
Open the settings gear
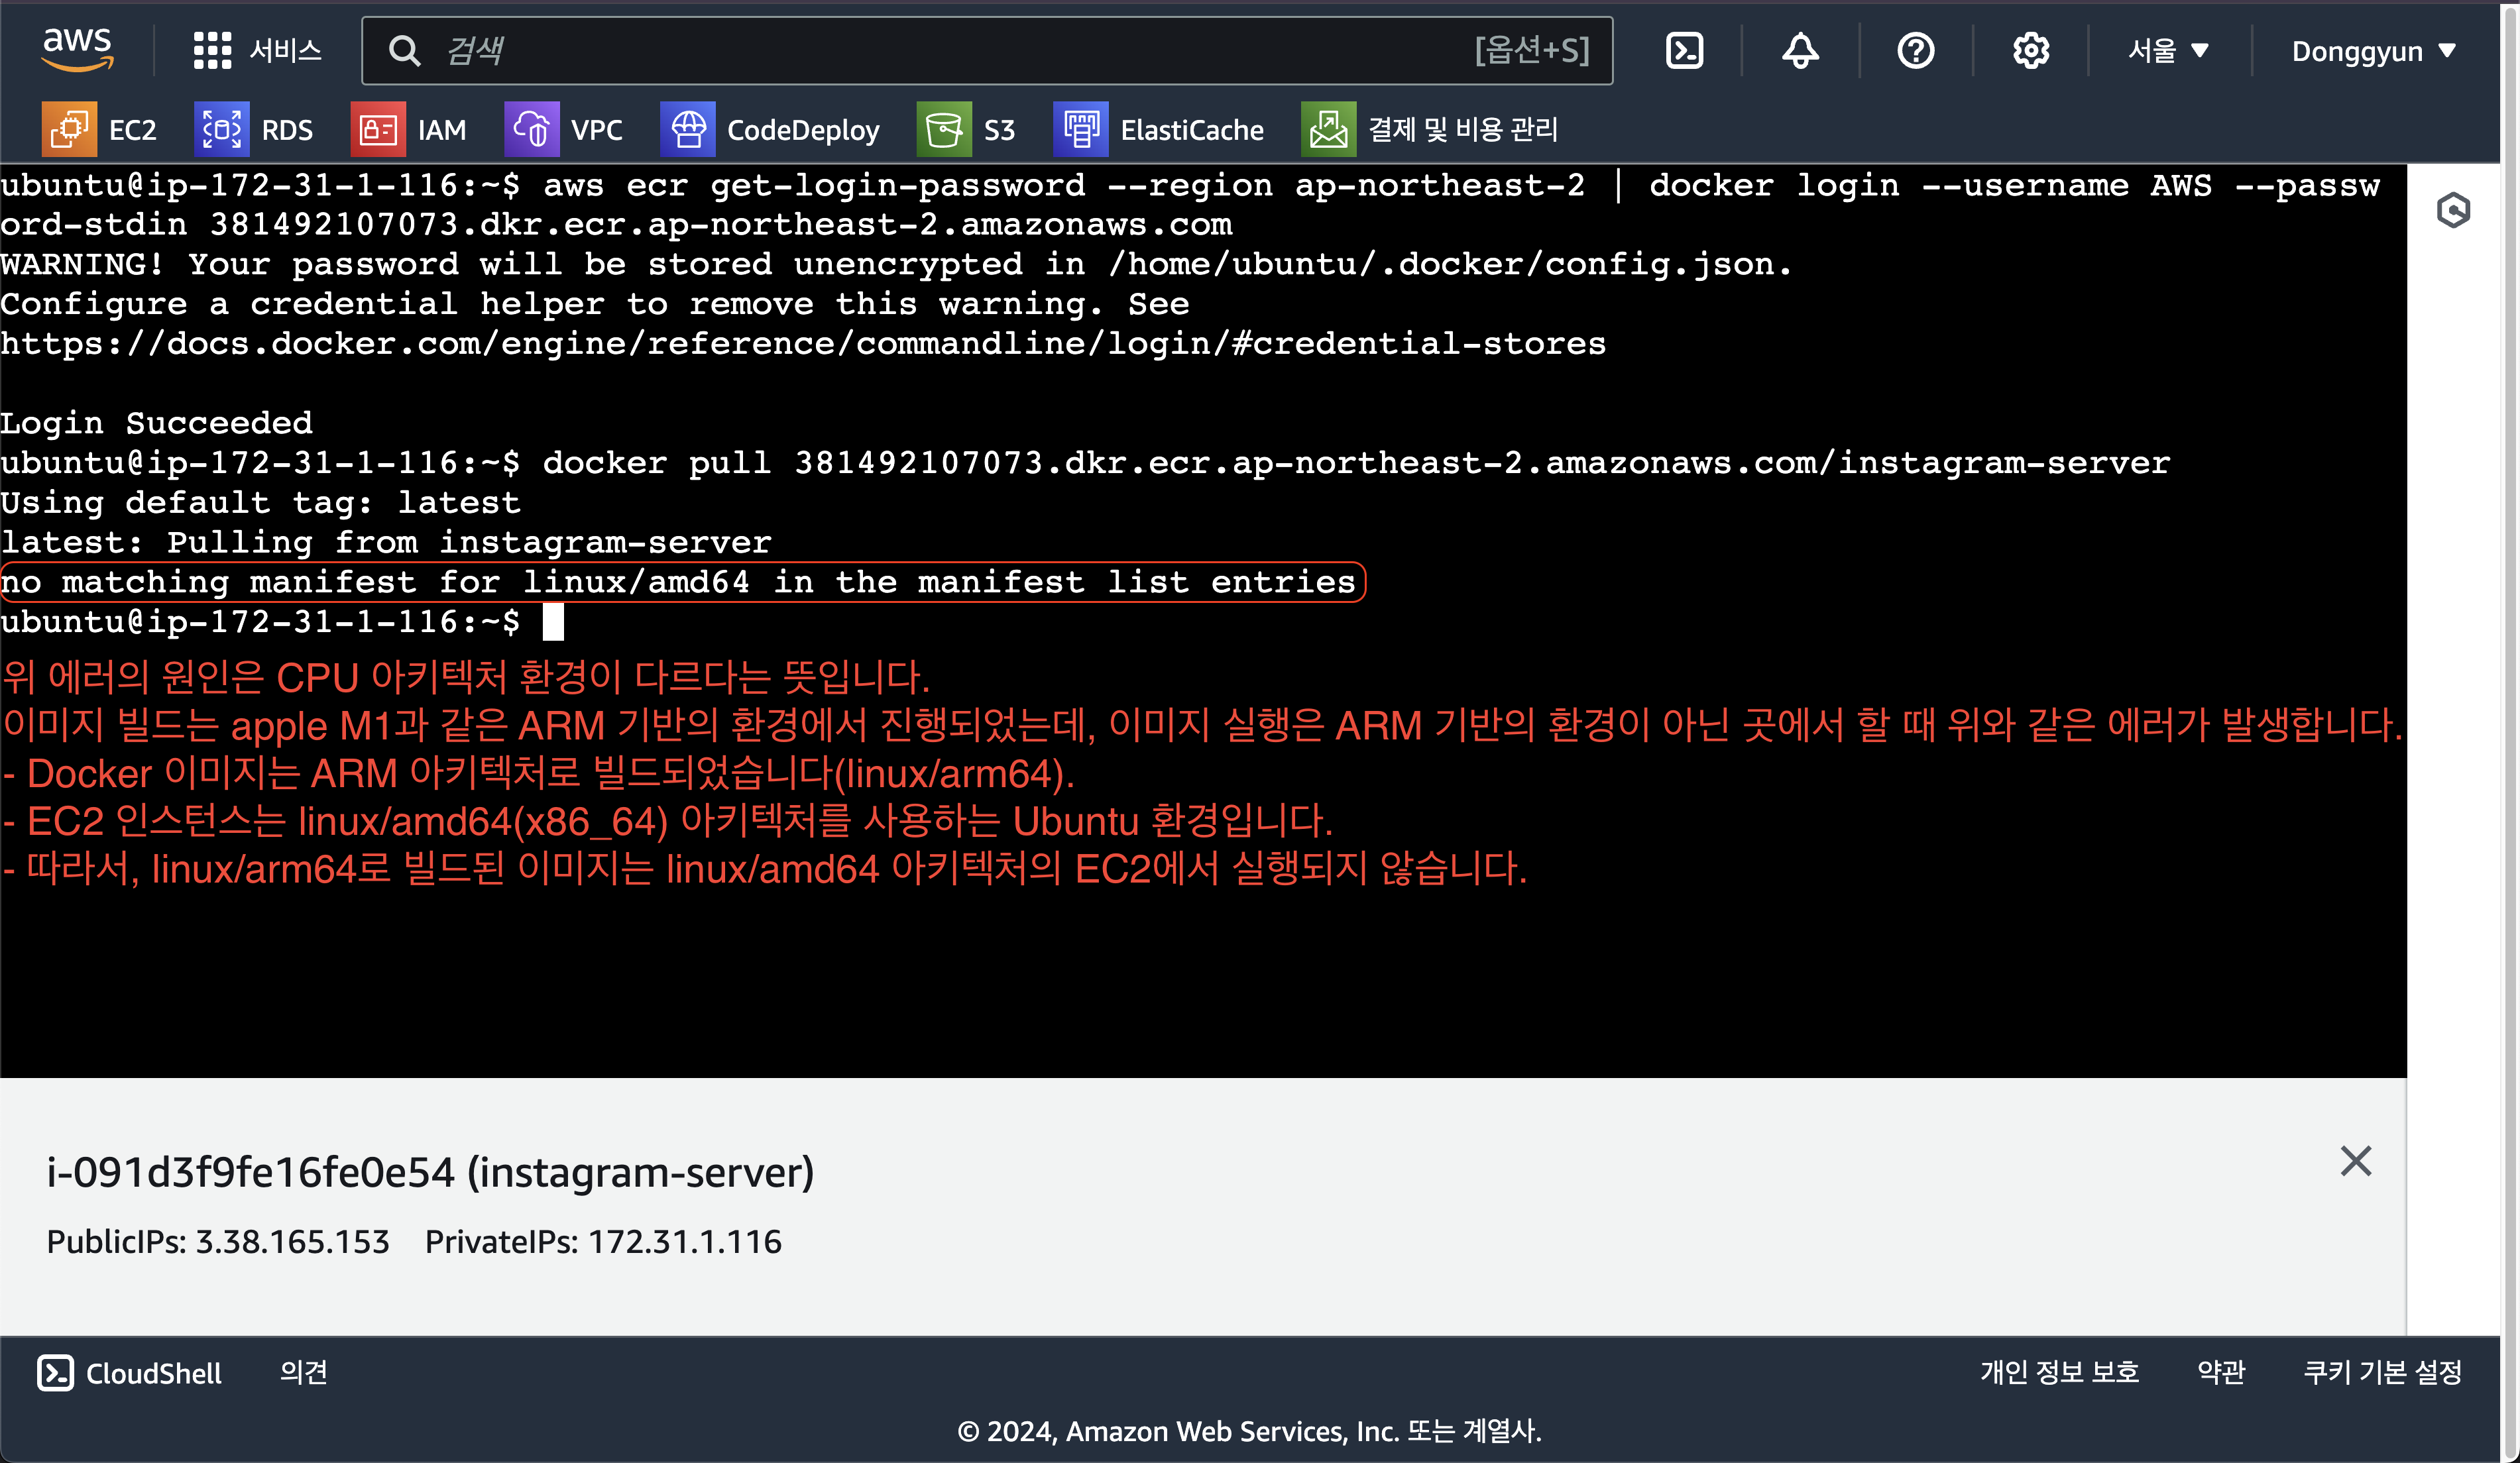click(2030, 50)
